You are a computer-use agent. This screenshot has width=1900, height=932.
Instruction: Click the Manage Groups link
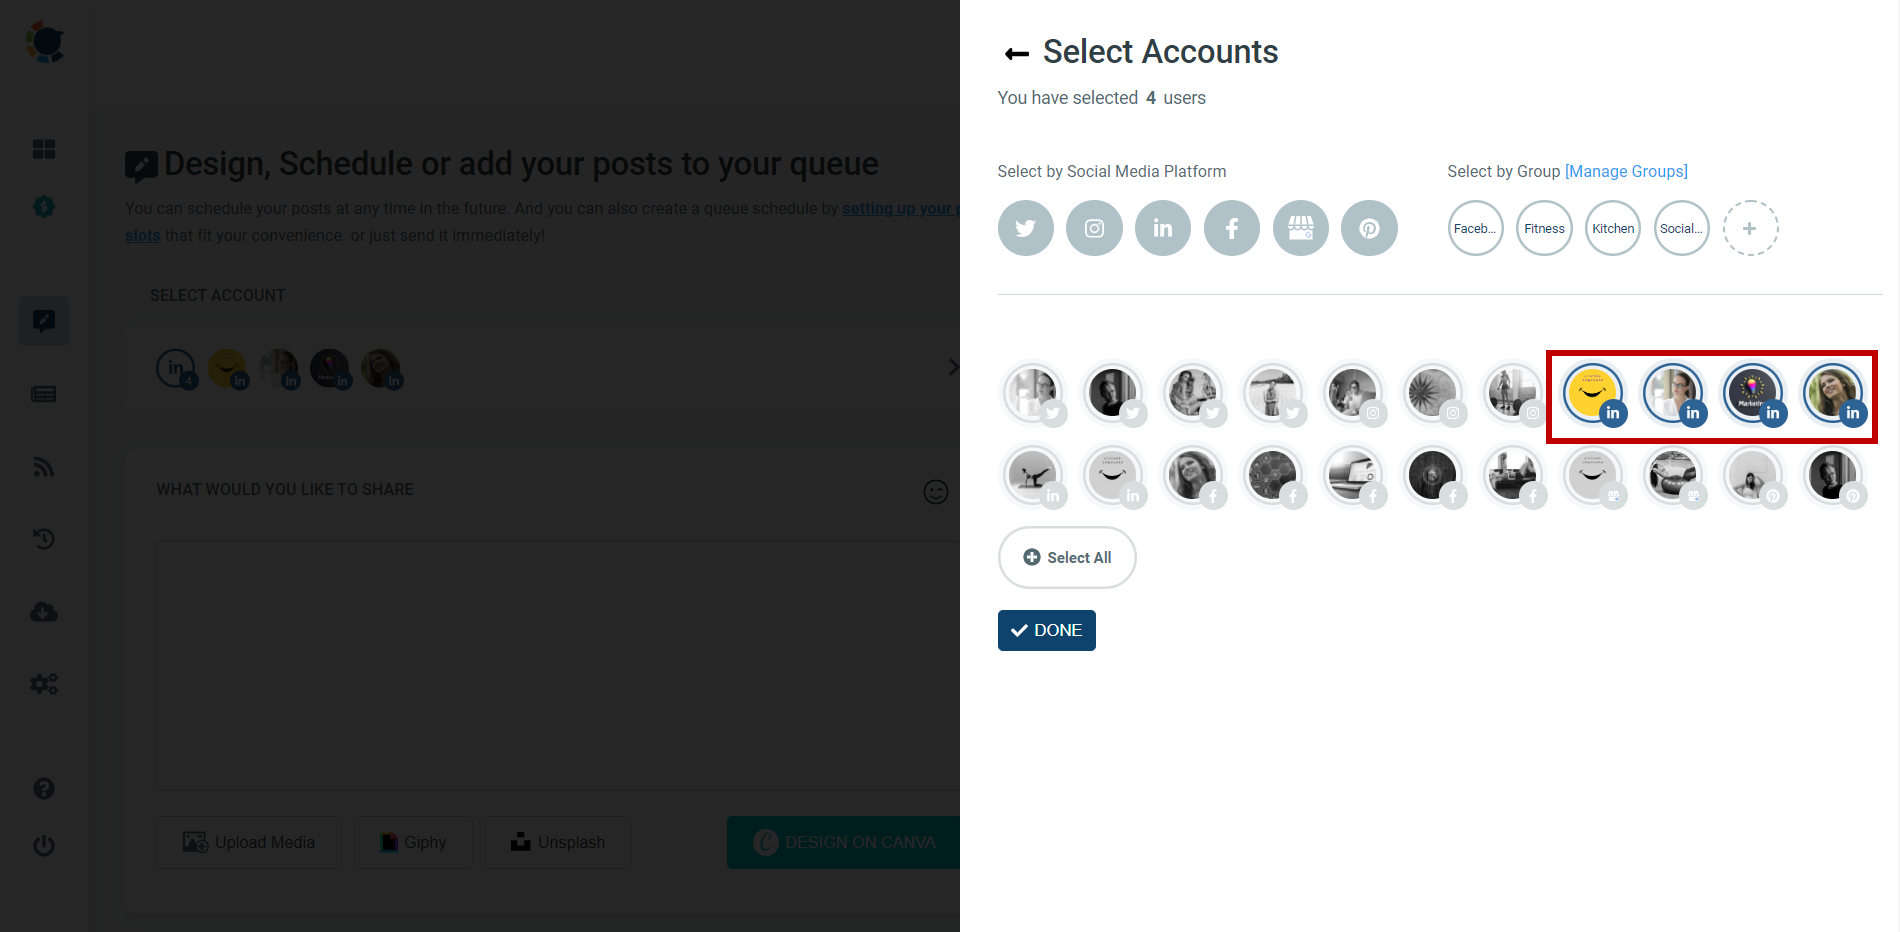(1626, 171)
